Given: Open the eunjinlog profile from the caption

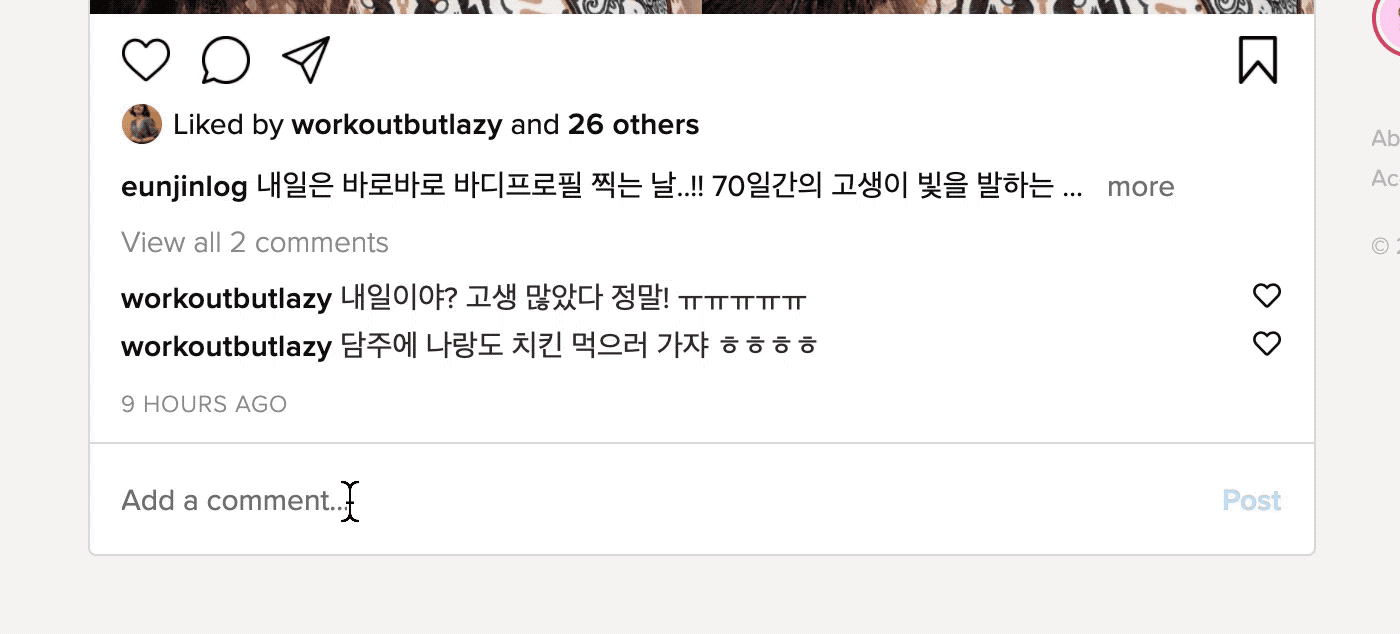Looking at the screenshot, I should (184, 187).
